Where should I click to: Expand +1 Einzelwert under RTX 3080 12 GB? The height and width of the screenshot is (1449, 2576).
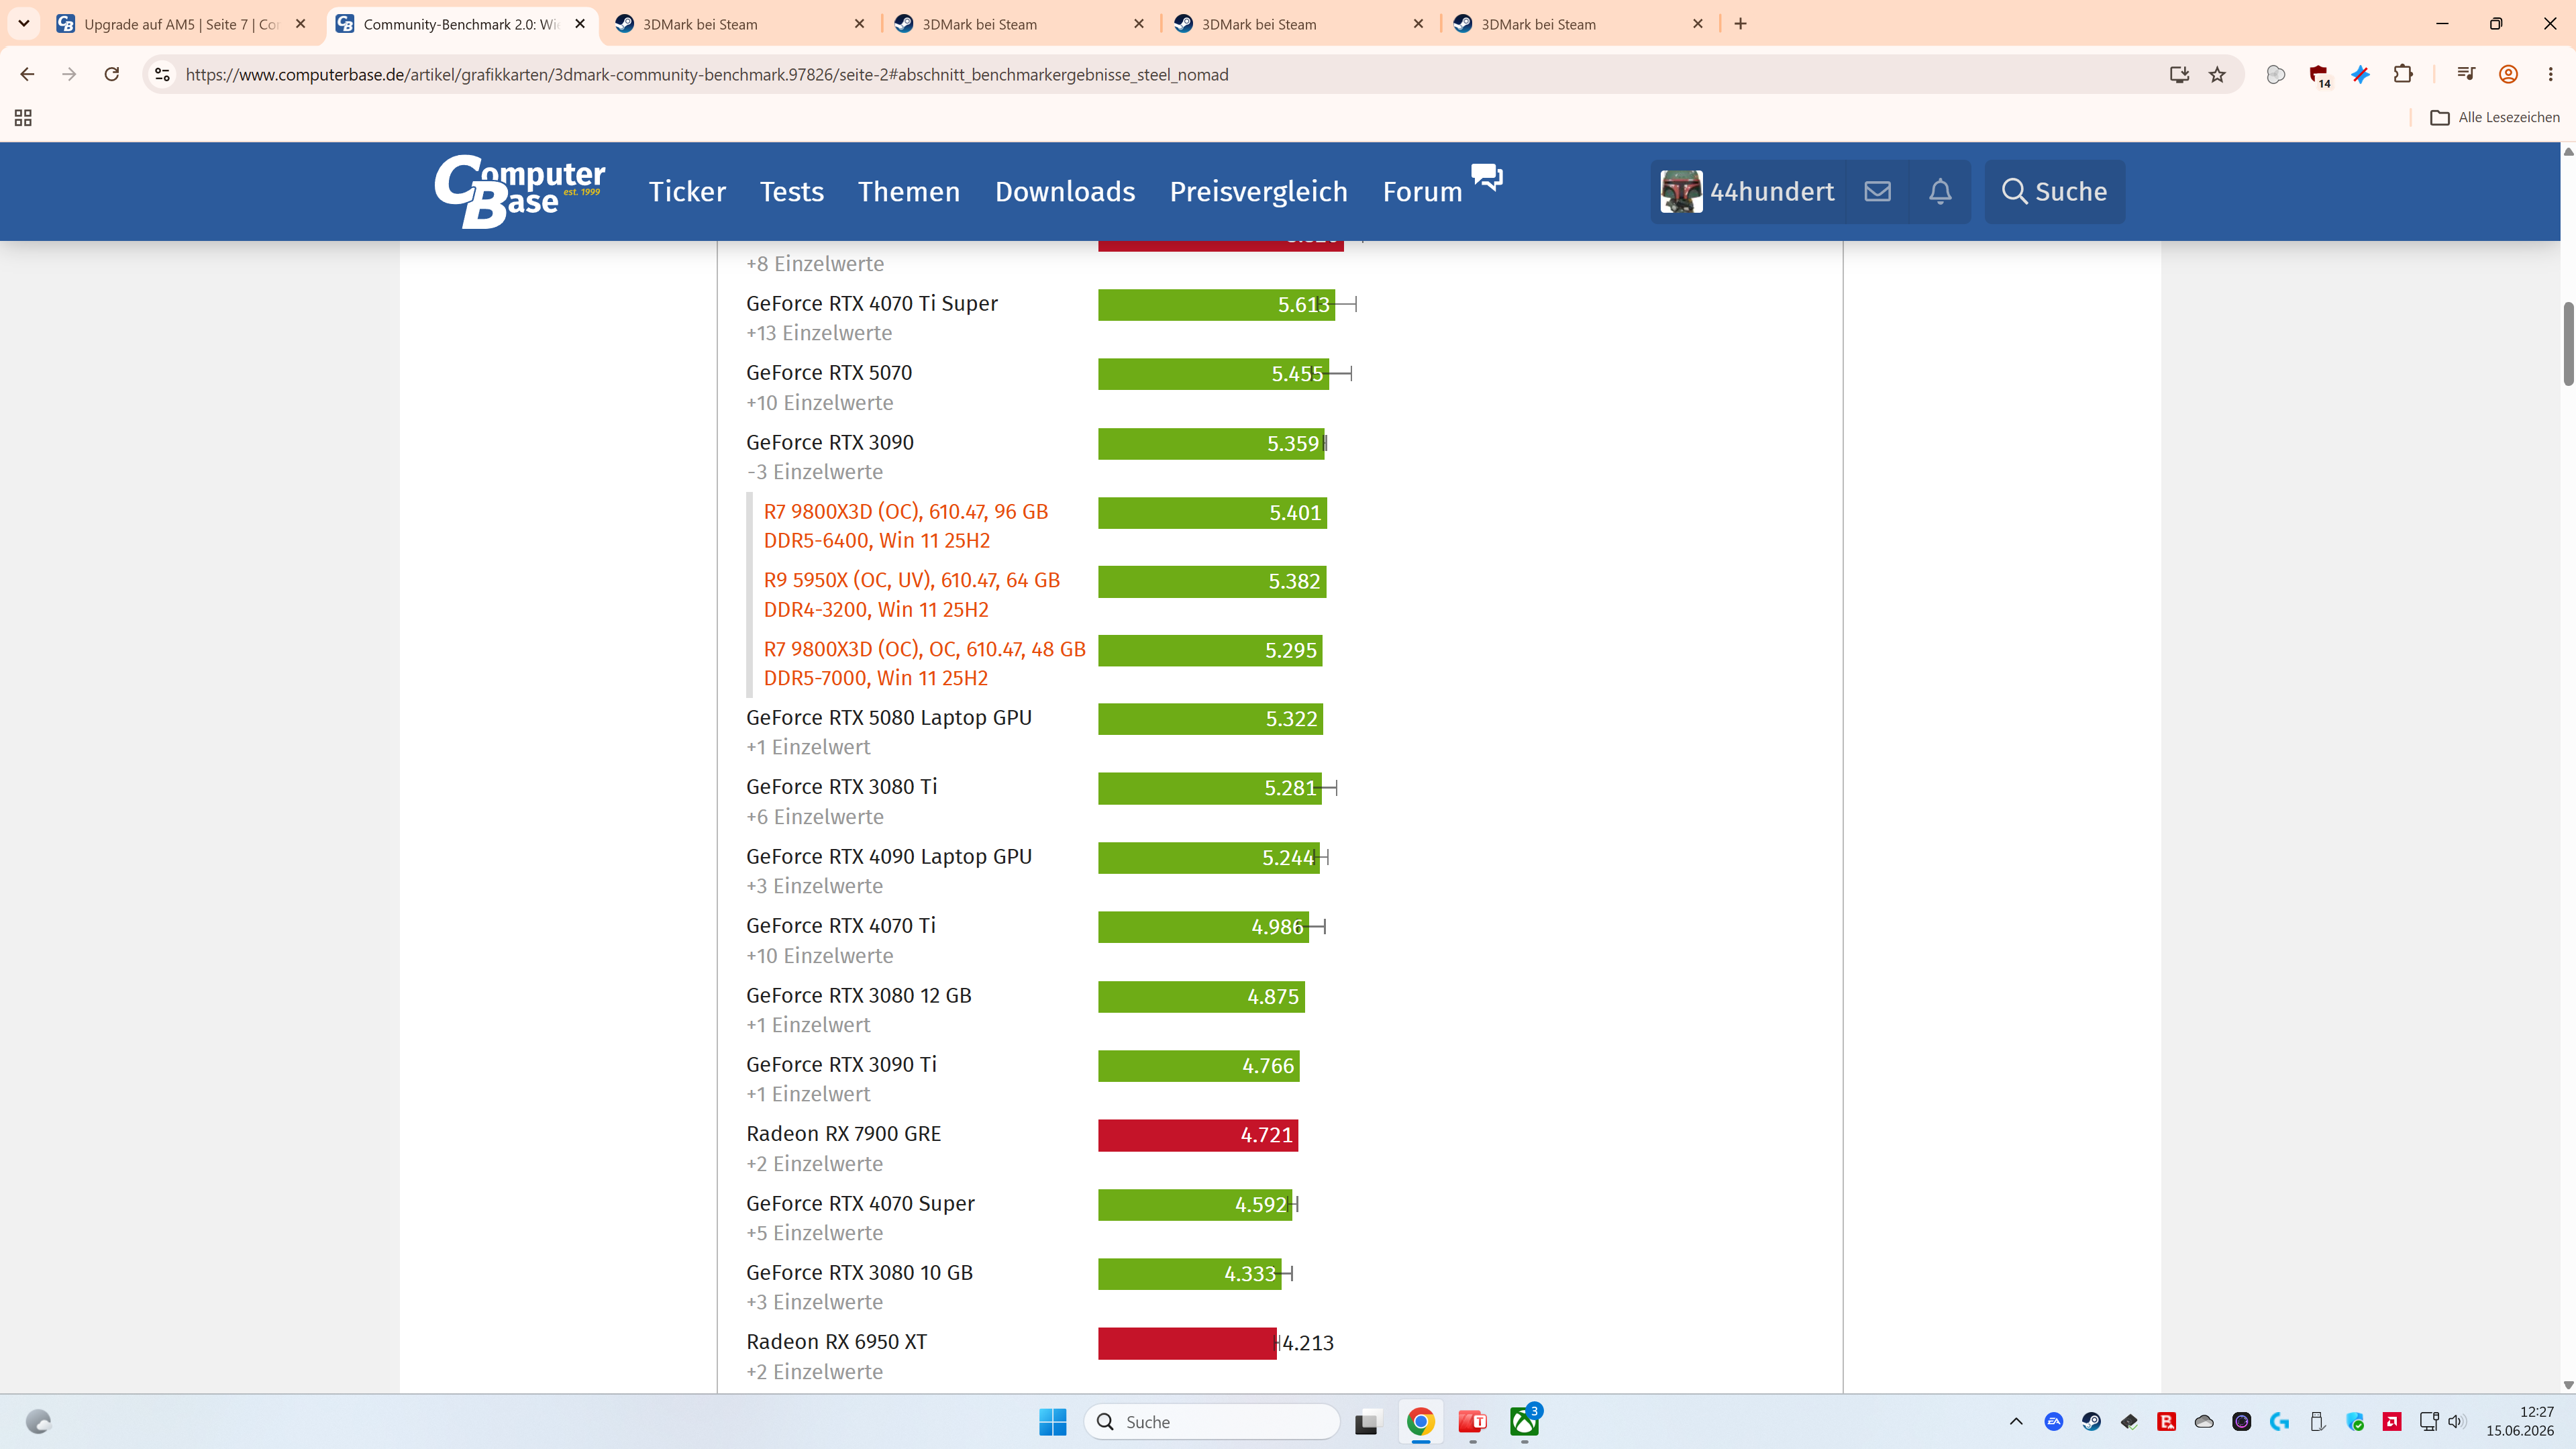[808, 1025]
